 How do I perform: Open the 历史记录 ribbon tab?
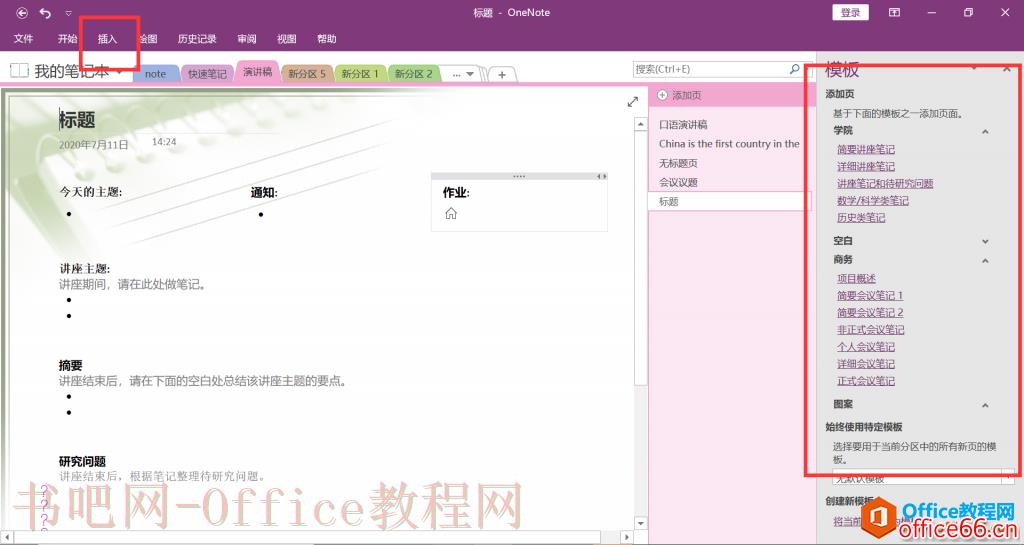coord(197,39)
